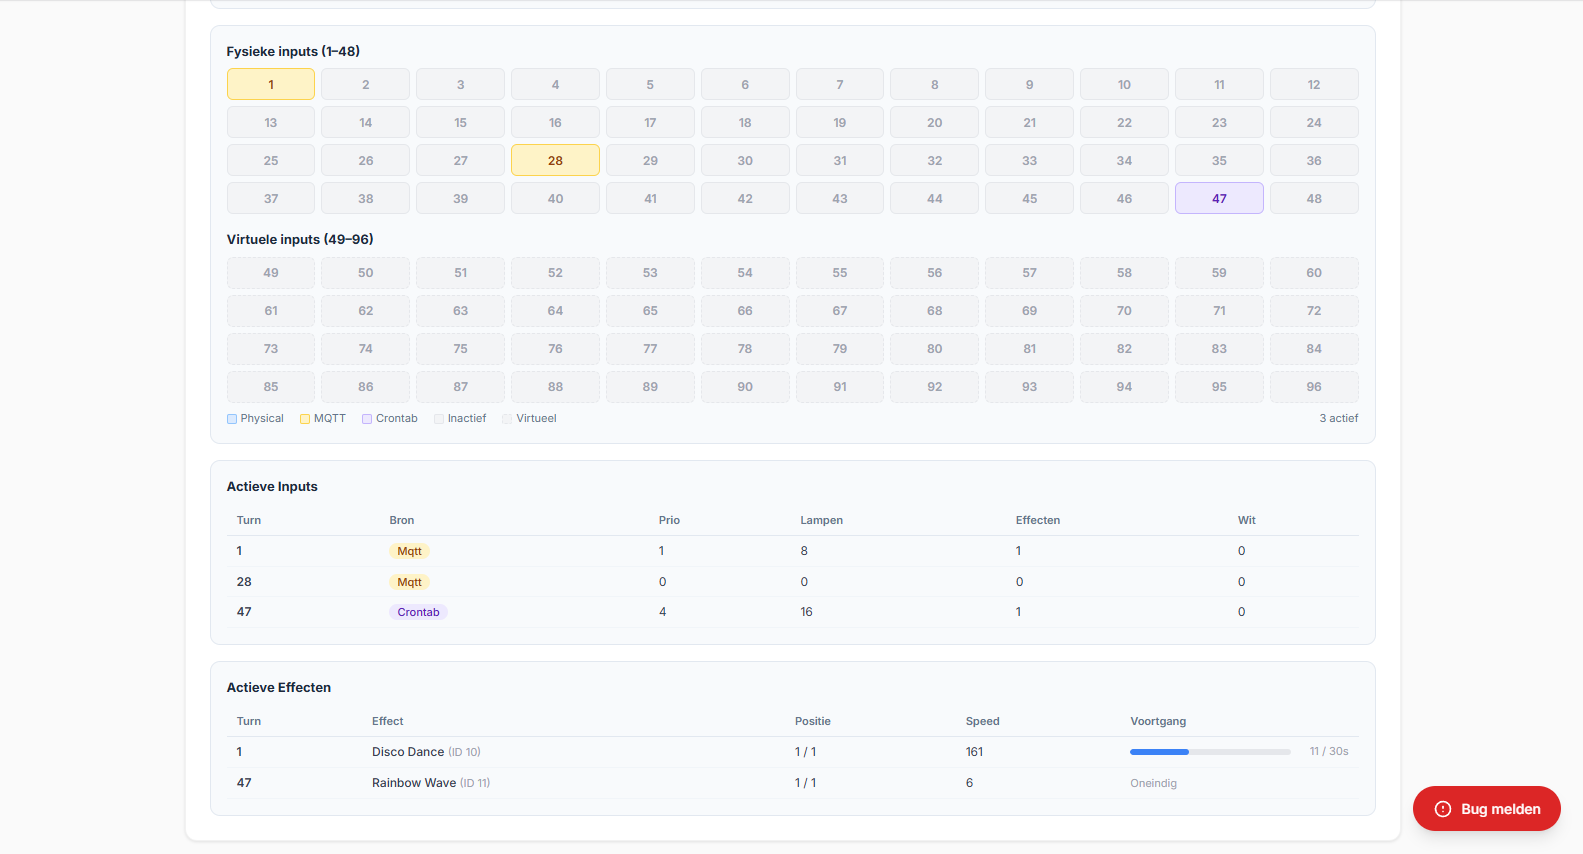Click physical input 12
The image size is (1583, 854).
(x=1313, y=84)
